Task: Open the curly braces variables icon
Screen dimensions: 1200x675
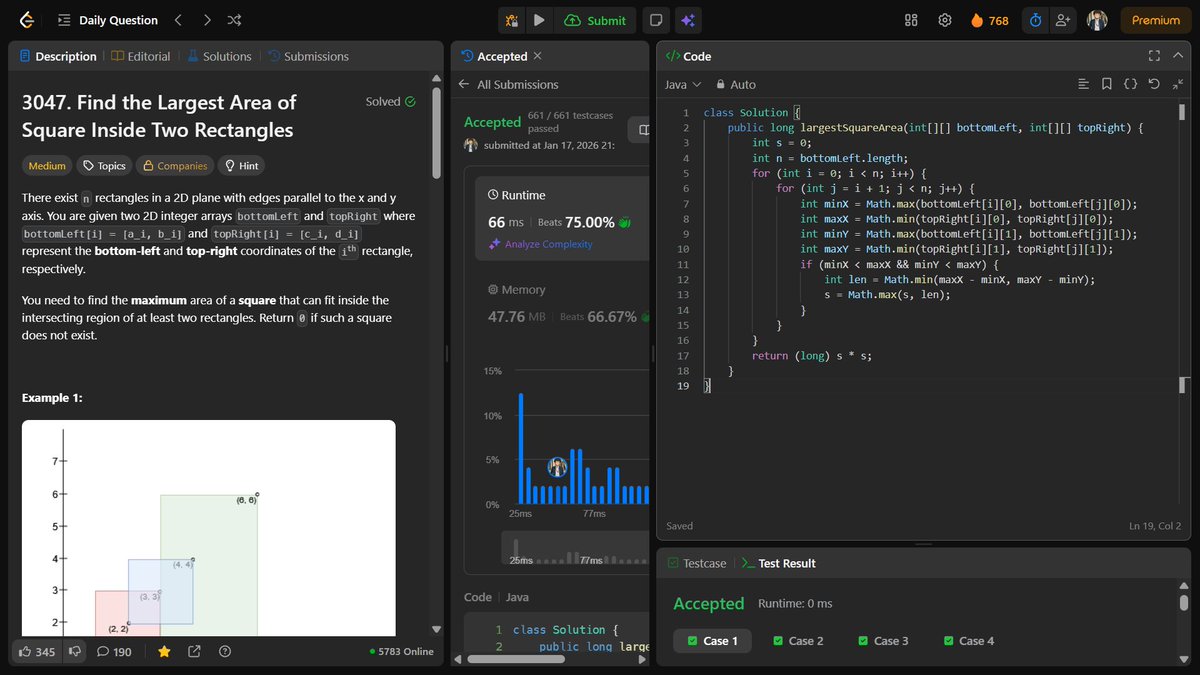Action: click(x=1130, y=85)
